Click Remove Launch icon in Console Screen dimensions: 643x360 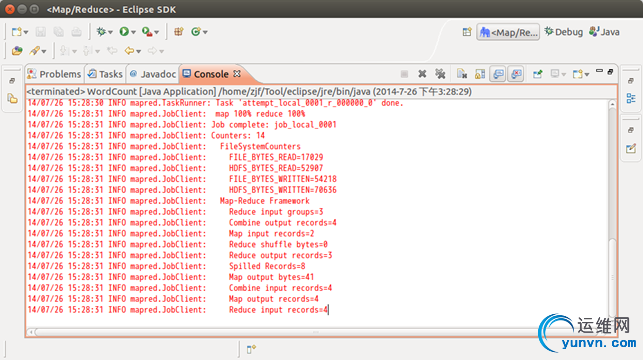pos(422,74)
